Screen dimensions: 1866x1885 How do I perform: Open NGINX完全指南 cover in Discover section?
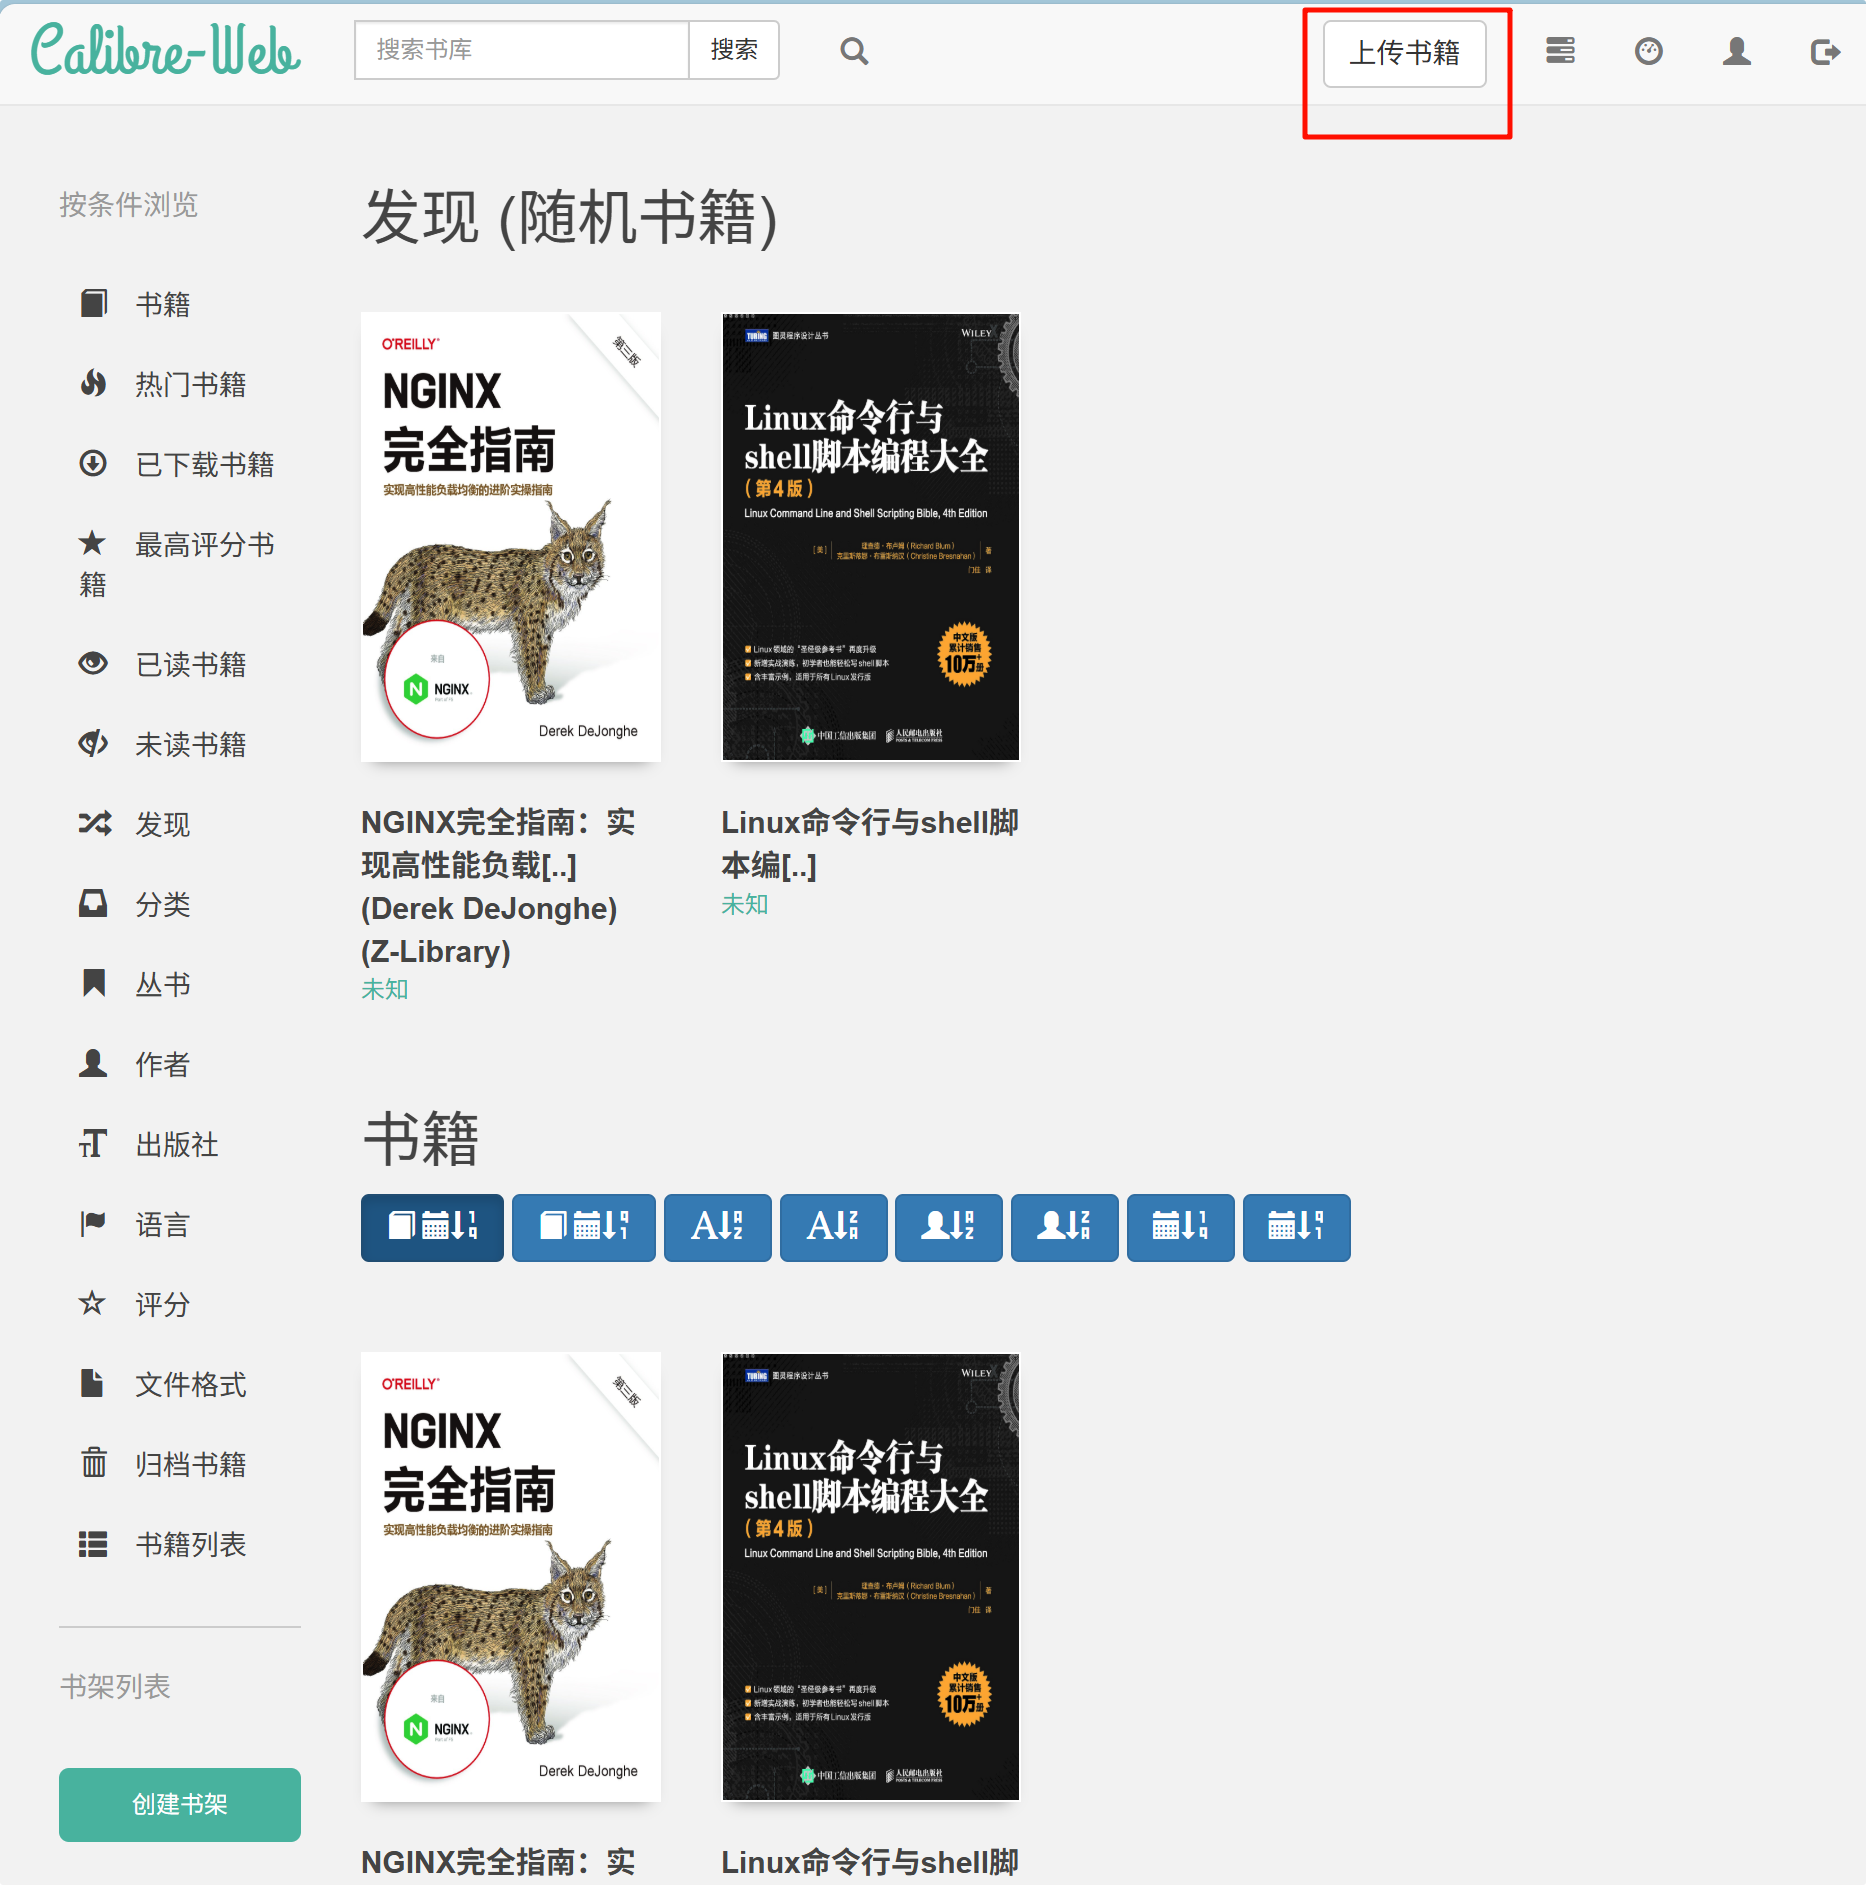point(511,537)
